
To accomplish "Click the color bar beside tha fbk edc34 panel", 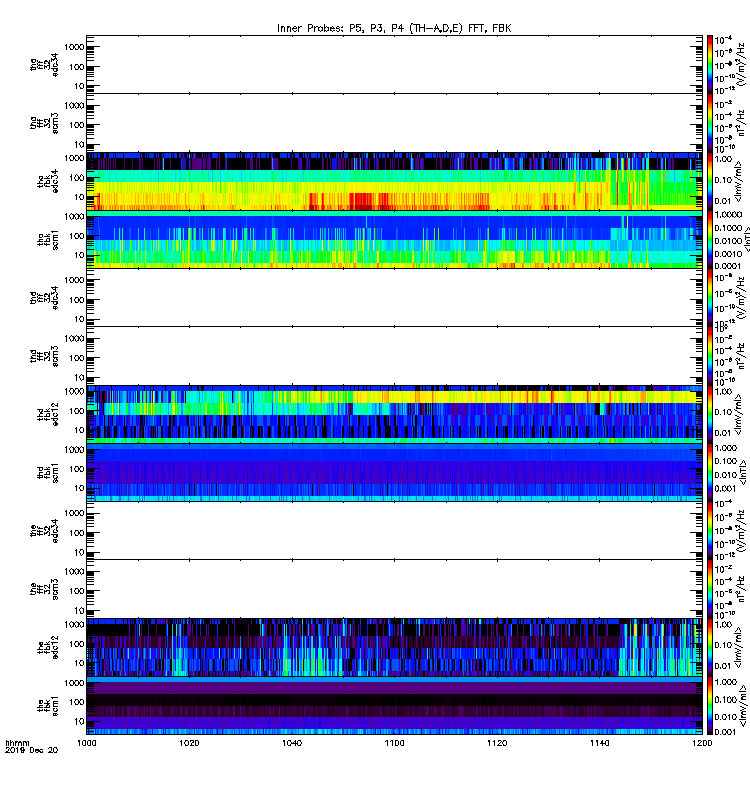I will coord(710,181).
